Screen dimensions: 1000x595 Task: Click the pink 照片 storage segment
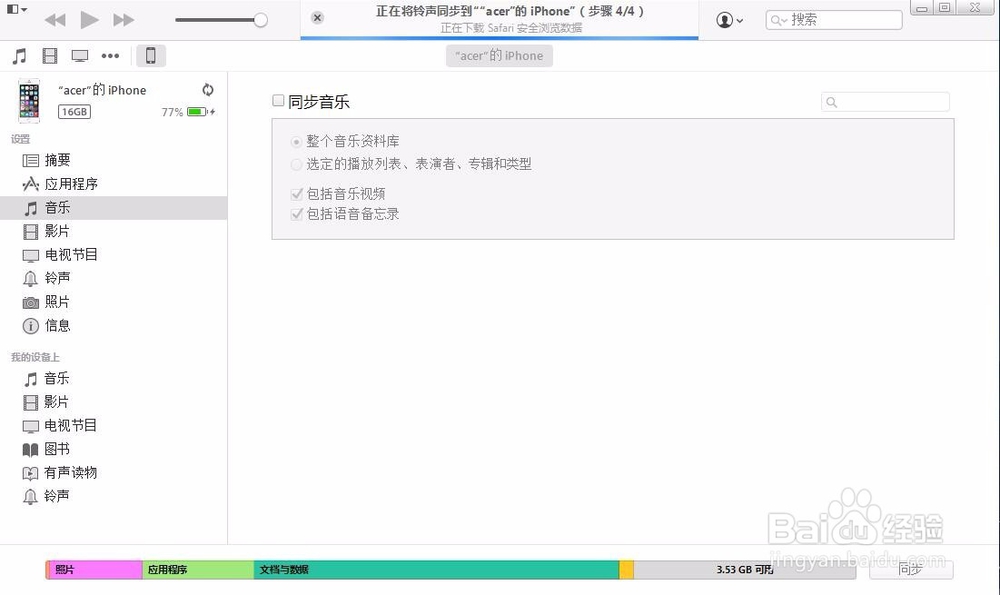(x=94, y=569)
